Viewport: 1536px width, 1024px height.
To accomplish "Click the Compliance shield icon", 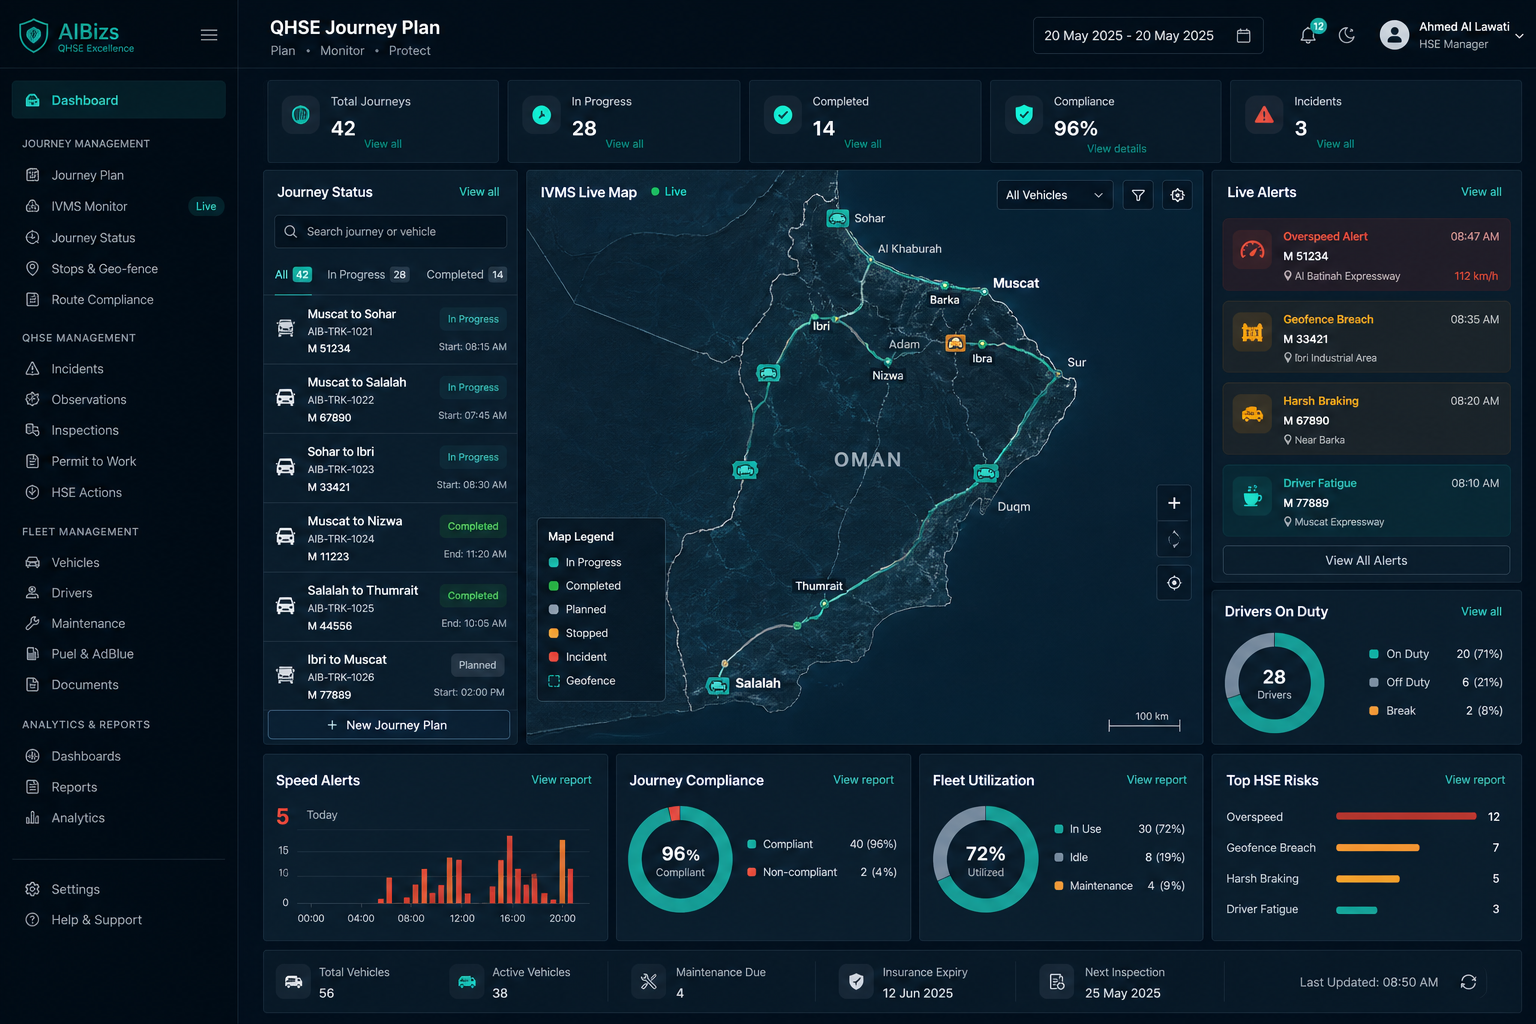I will click(x=1024, y=115).
